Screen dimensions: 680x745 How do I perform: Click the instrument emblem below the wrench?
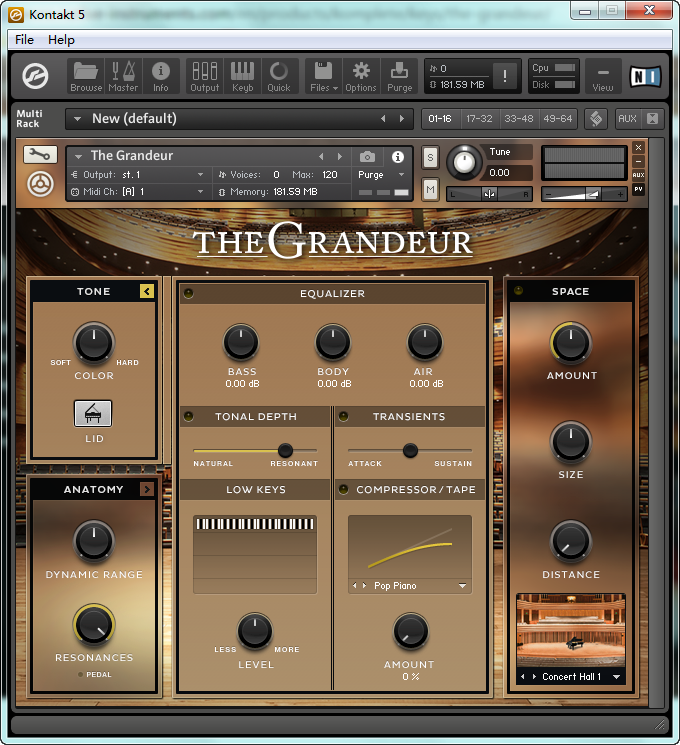click(x=40, y=184)
